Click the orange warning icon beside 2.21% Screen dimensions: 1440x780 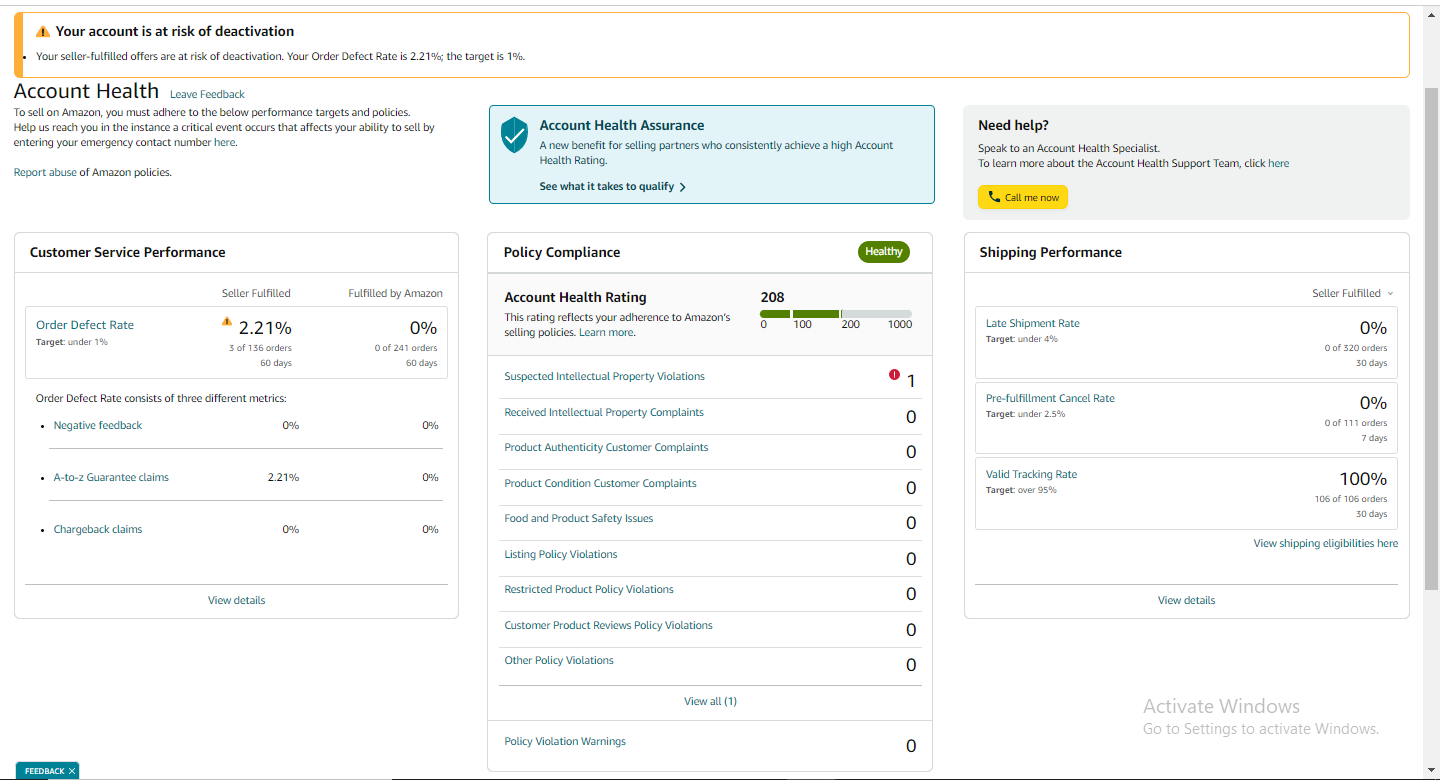pyautogui.click(x=227, y=322)
